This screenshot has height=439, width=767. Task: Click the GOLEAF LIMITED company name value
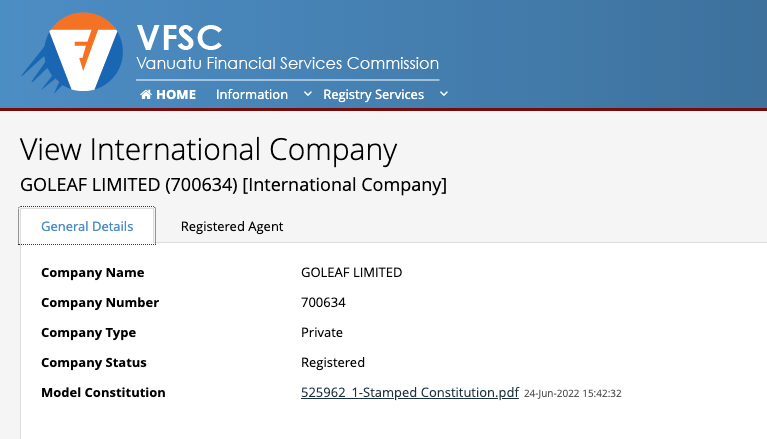point(351,273)
